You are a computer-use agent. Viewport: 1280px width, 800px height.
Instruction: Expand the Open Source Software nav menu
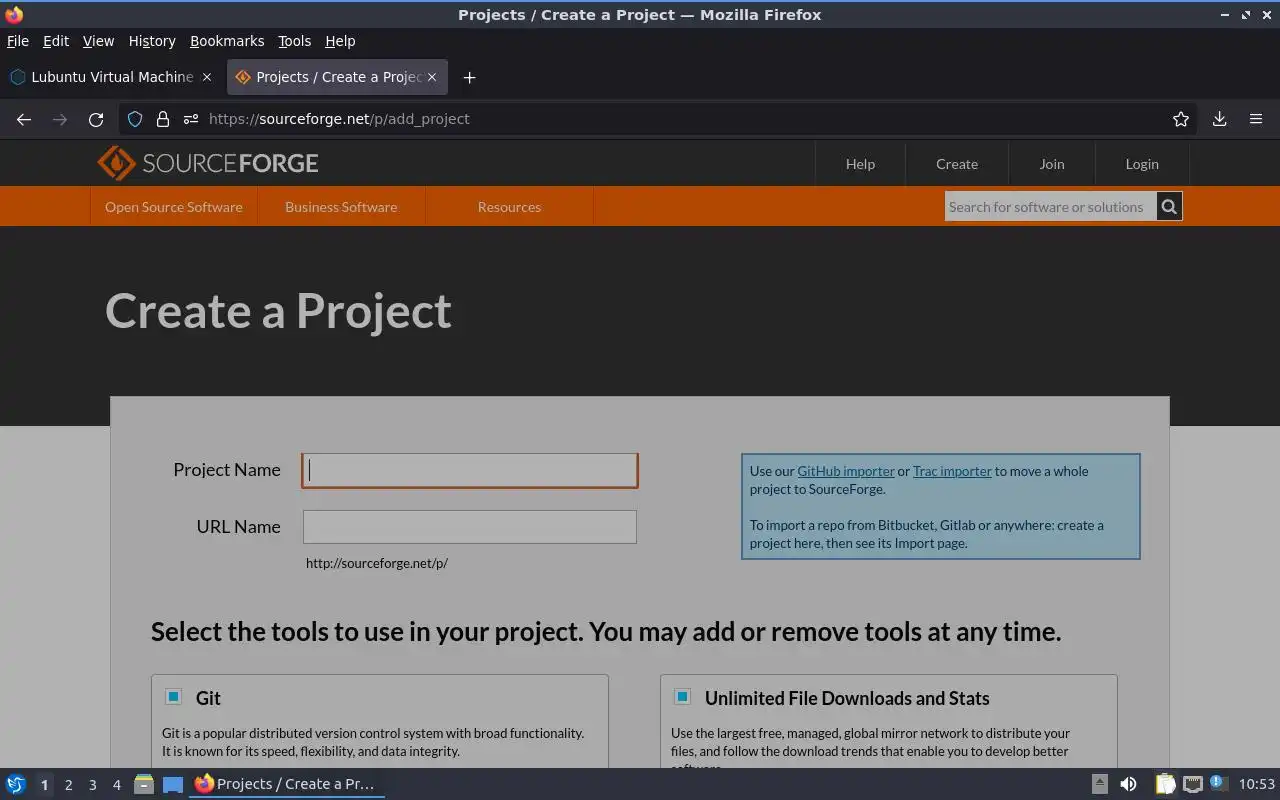(174, 207)
